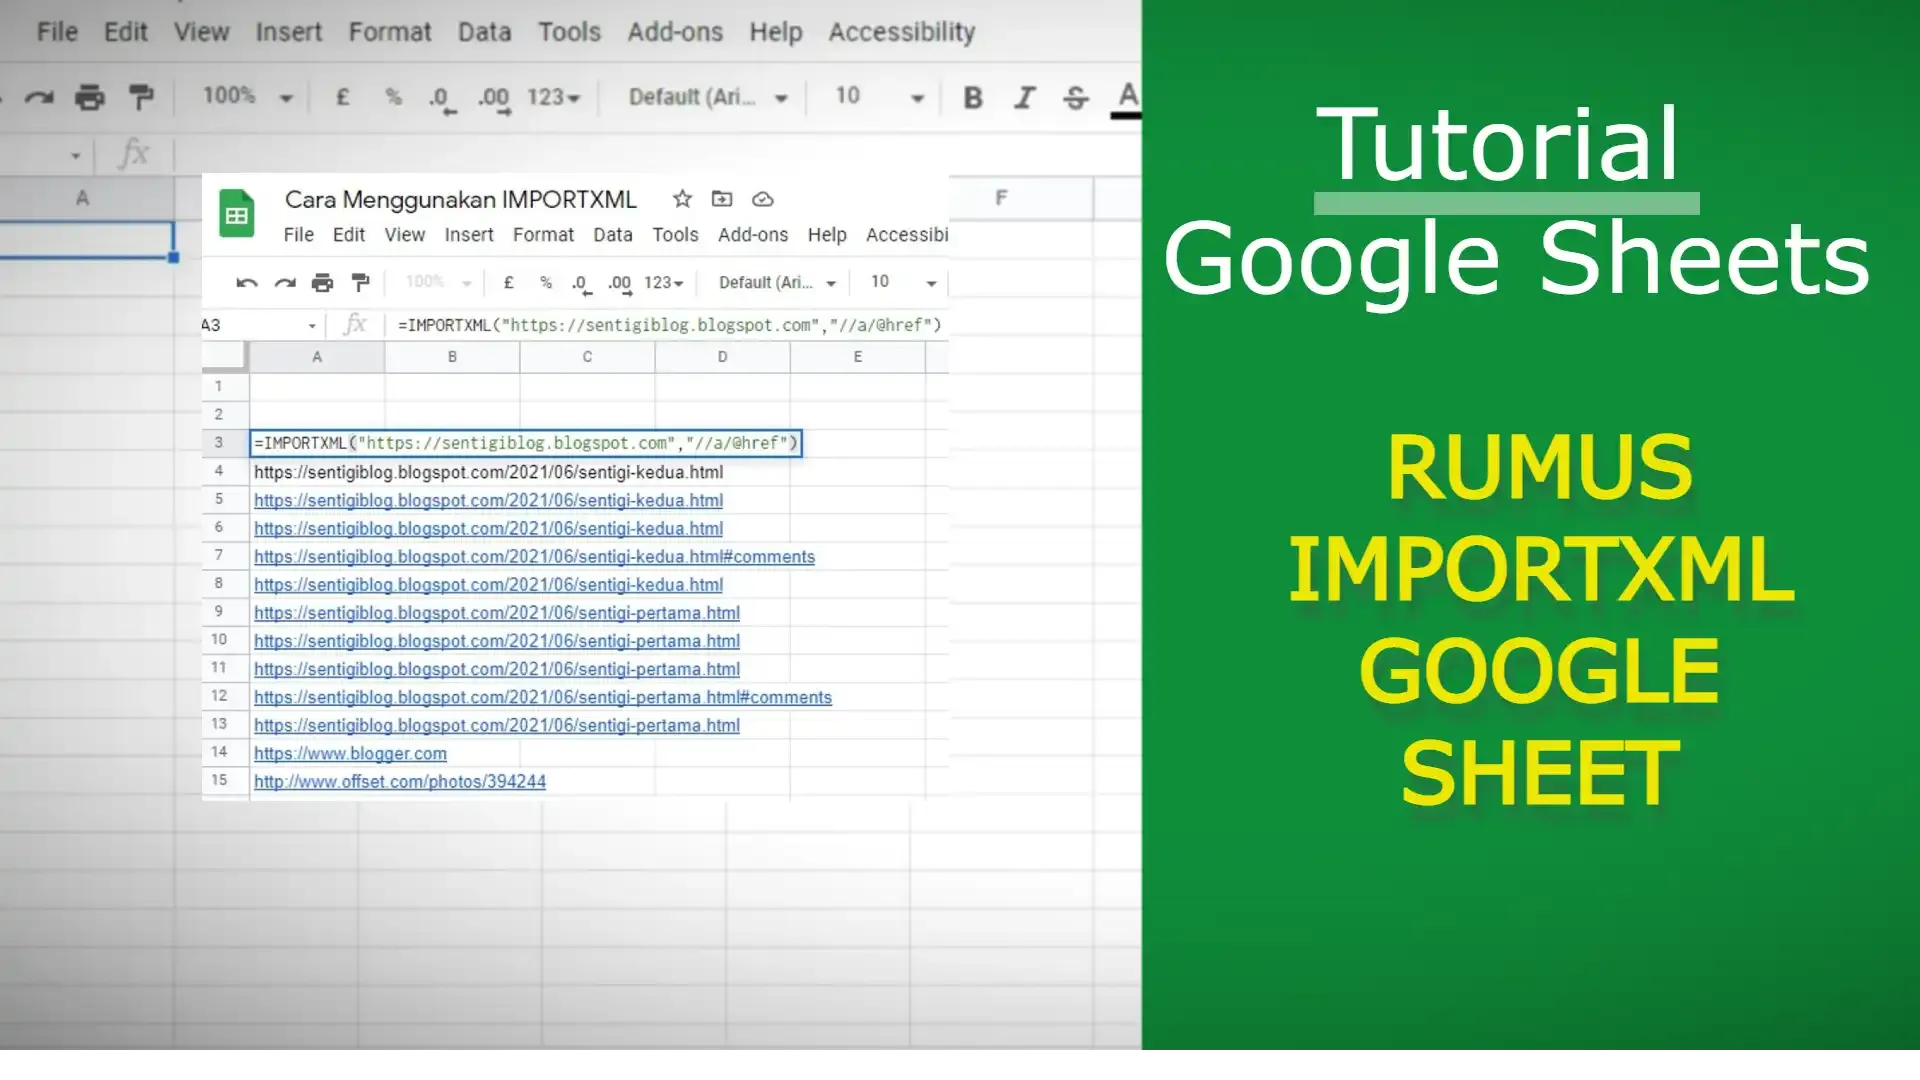Open the sentigi-pertama.html link in row 9
The width and height of the screenshot is (1920, 1080).
point(497,613)
